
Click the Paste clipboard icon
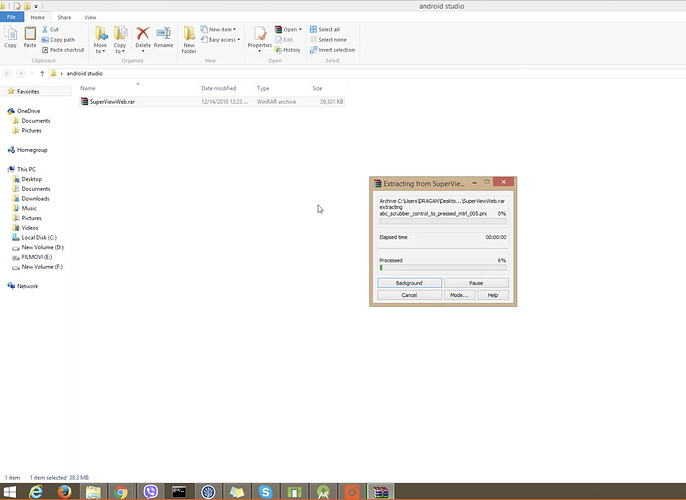pos(30,37)
